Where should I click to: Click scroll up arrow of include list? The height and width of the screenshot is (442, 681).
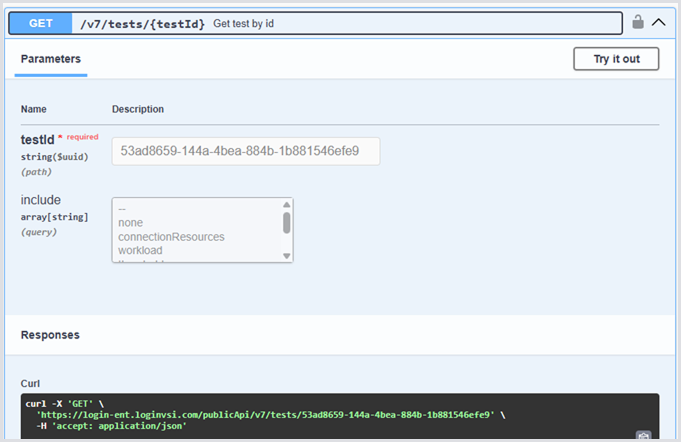click(287, 204)
